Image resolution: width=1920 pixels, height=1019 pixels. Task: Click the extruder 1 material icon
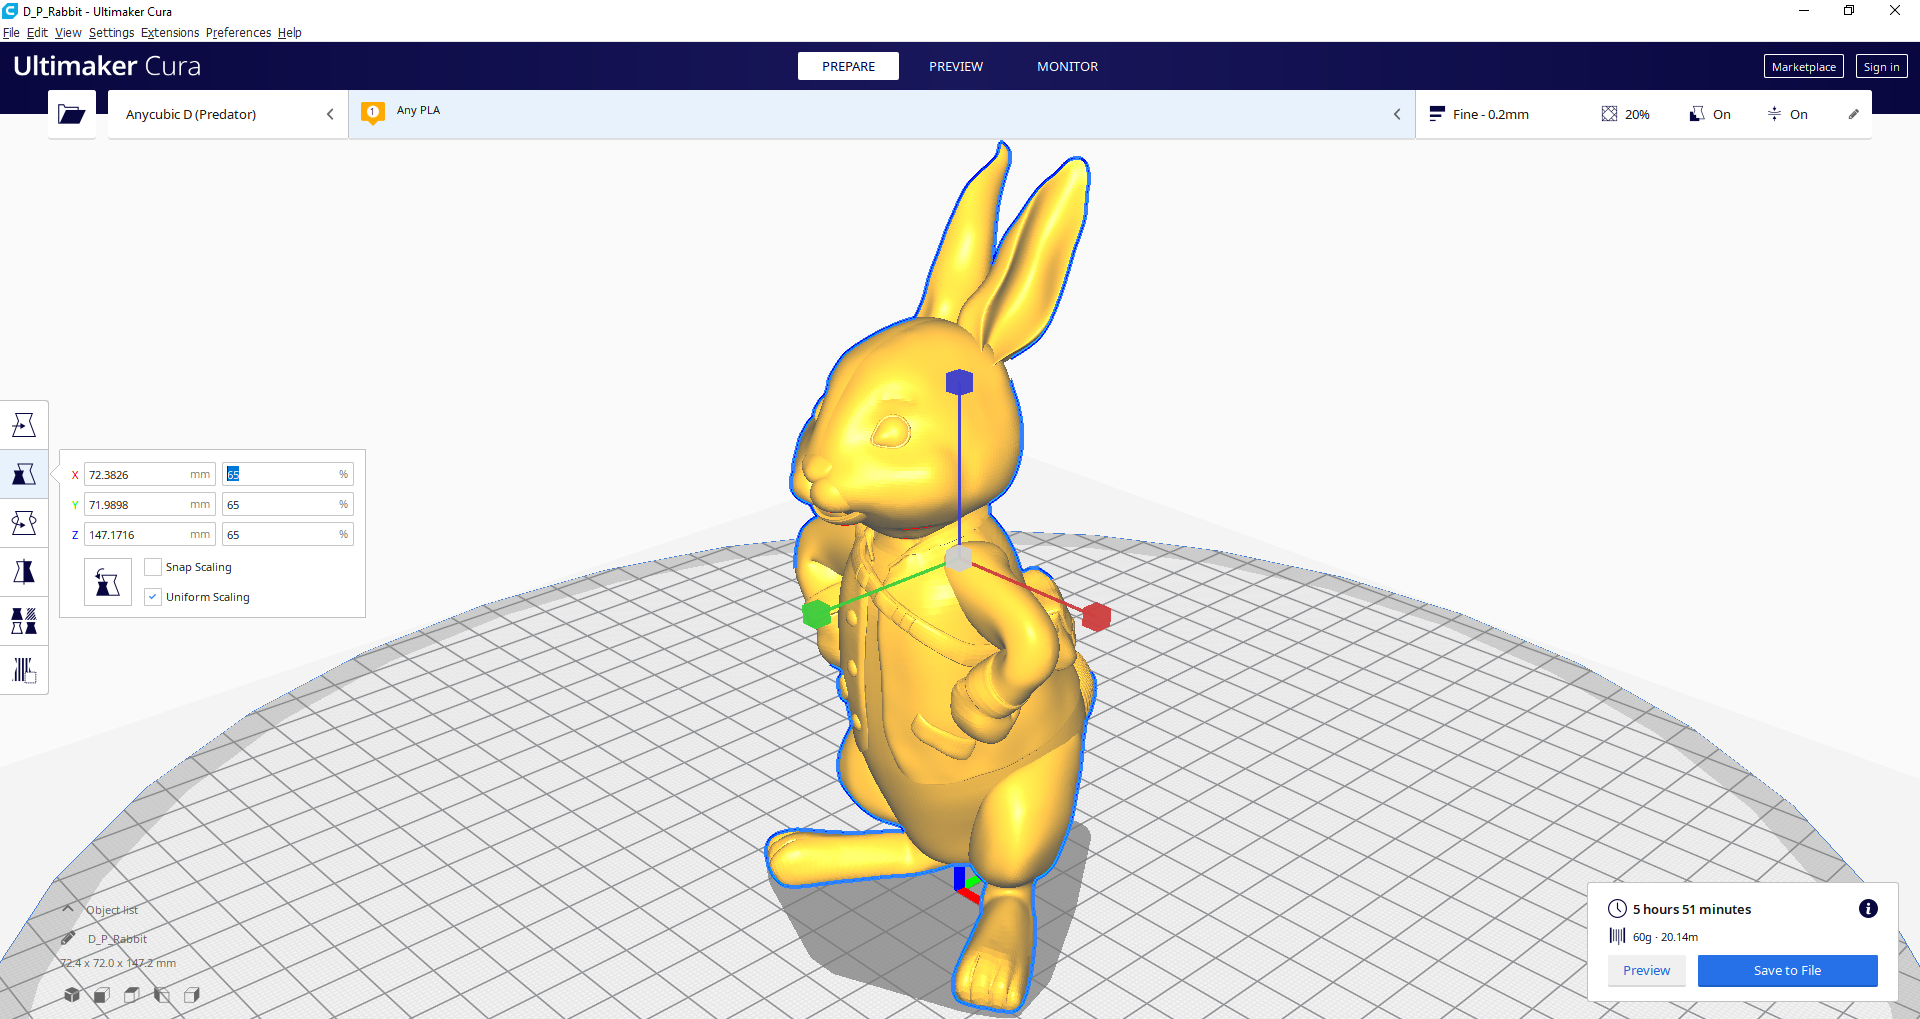373,113
